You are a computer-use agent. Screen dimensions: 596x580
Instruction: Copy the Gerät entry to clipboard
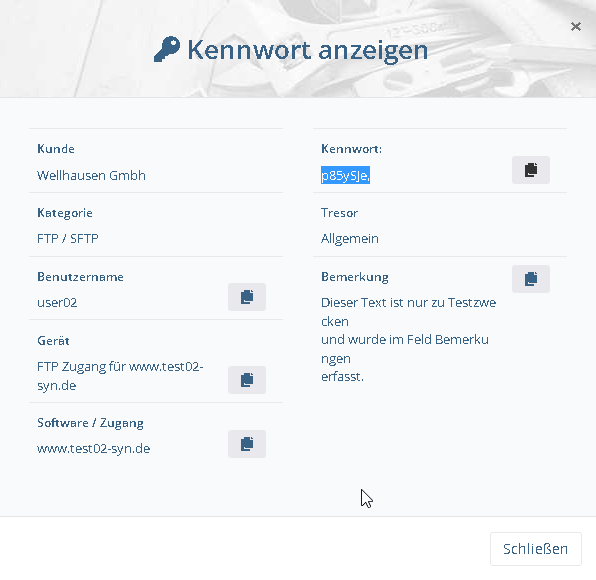pos(247,380)
